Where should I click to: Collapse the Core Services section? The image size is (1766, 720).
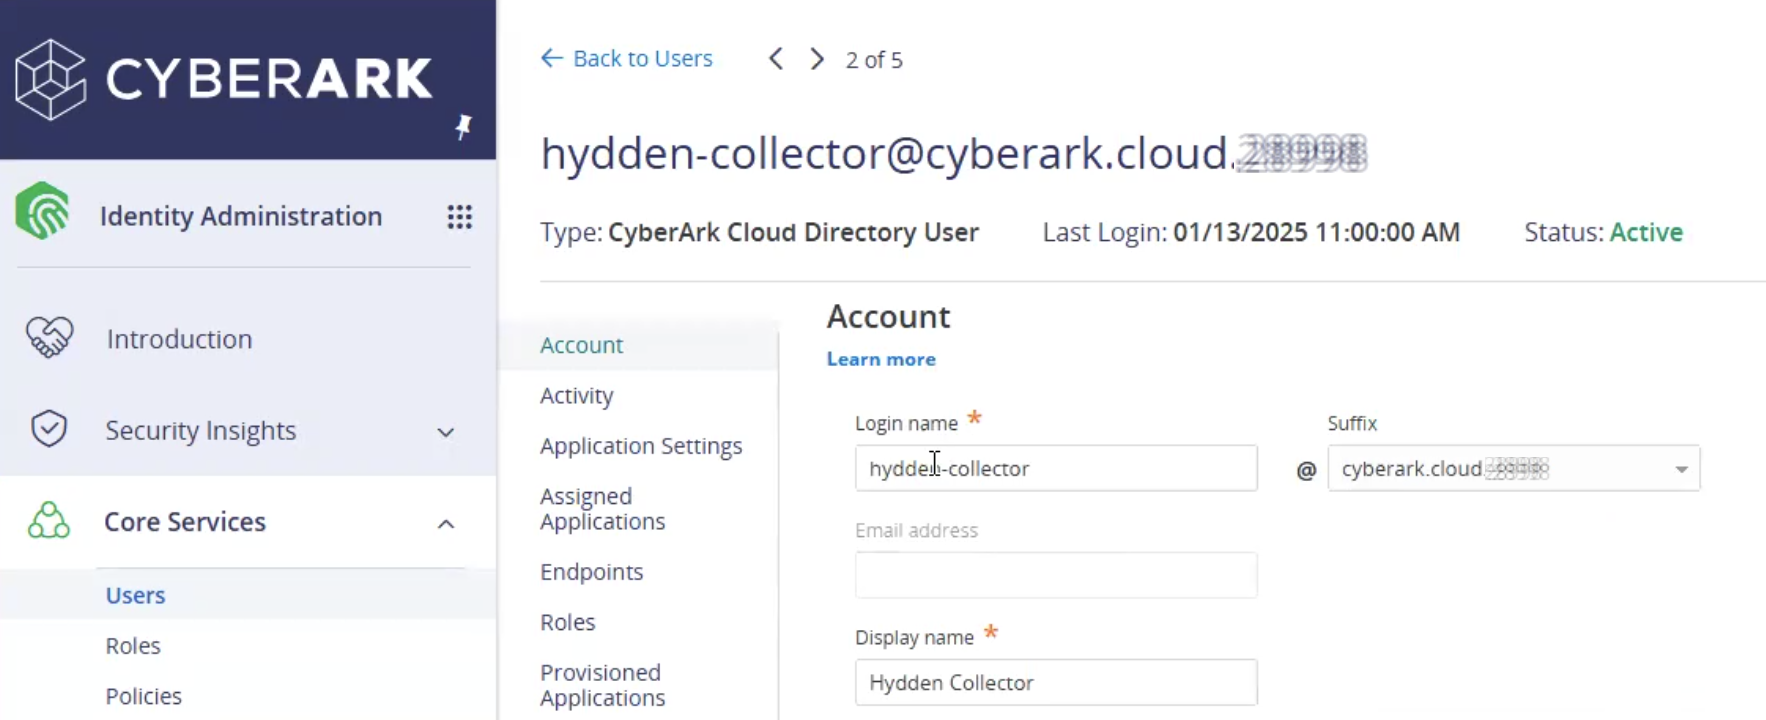446,524
